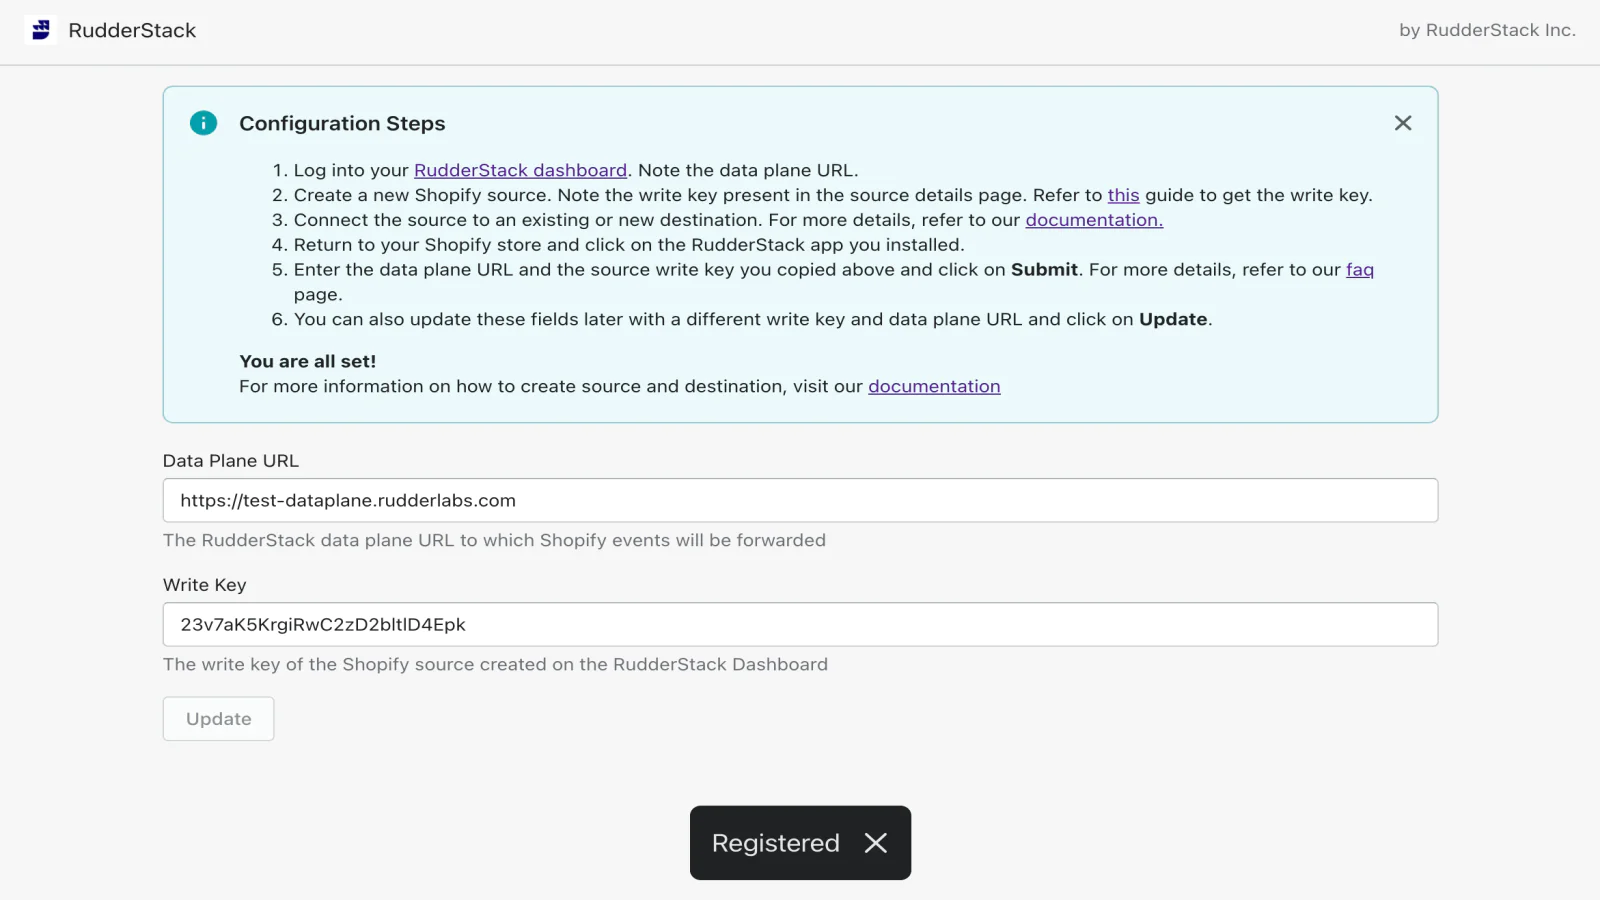Click the Write Key field label

click(204, 585)
